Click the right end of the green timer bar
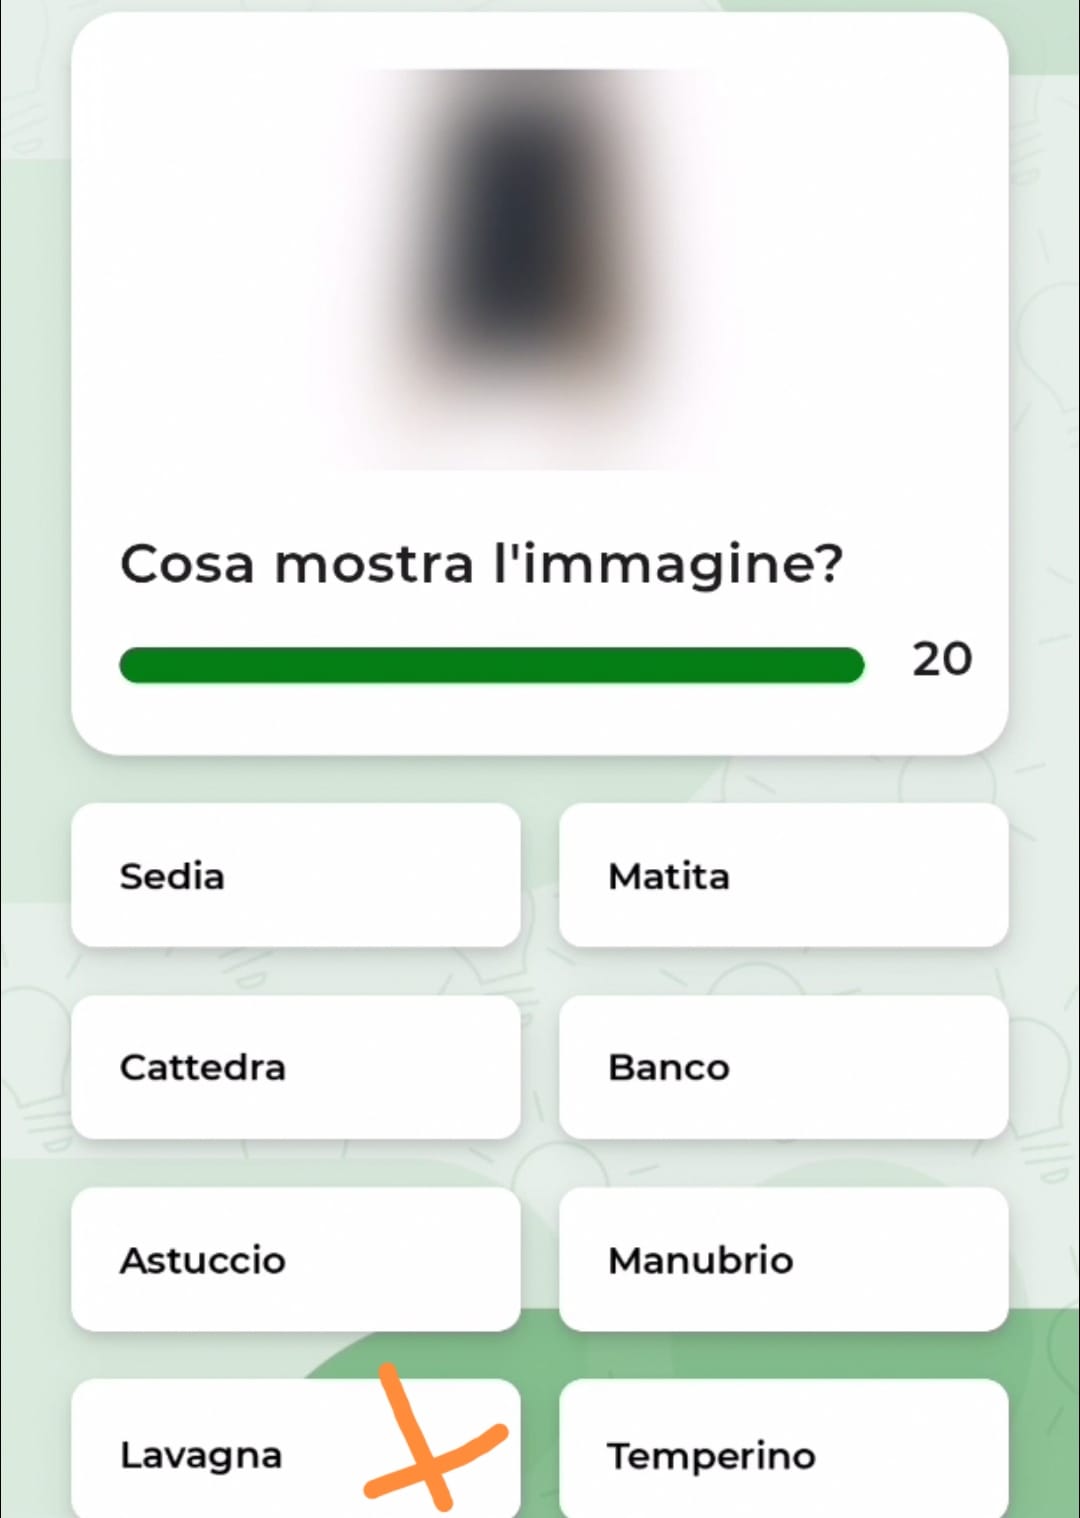Image resolution: width=1080 pixels, height=1518 pixels. pos(848,665)
